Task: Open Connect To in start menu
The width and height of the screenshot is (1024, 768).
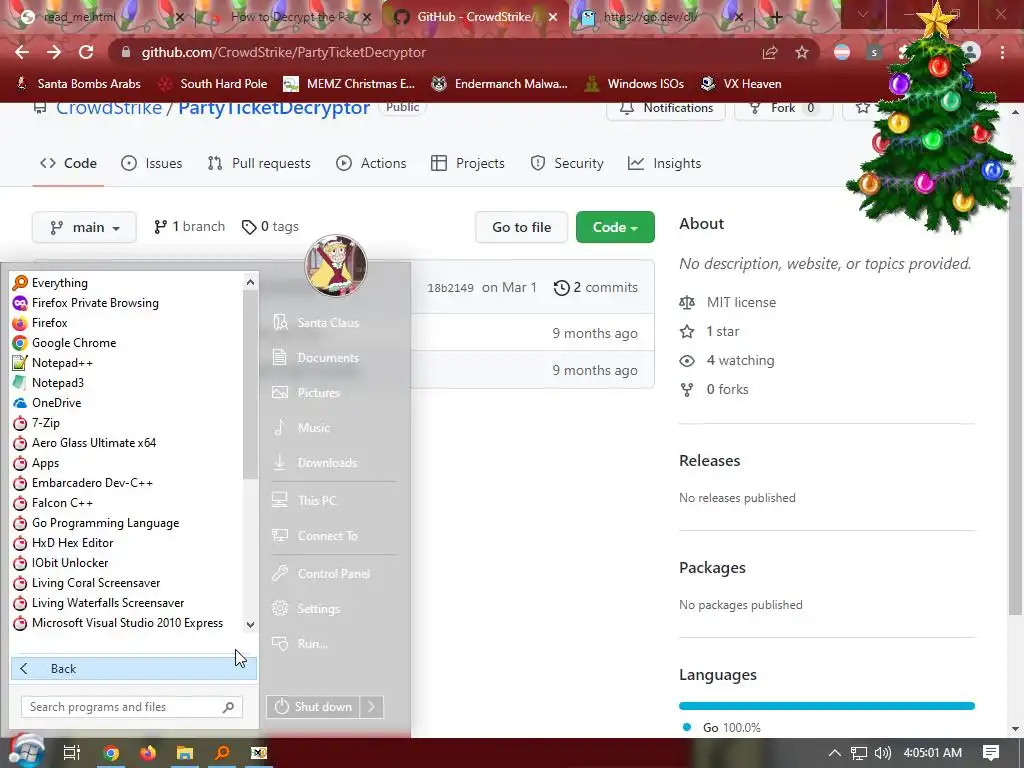Action: click(315, 536)
